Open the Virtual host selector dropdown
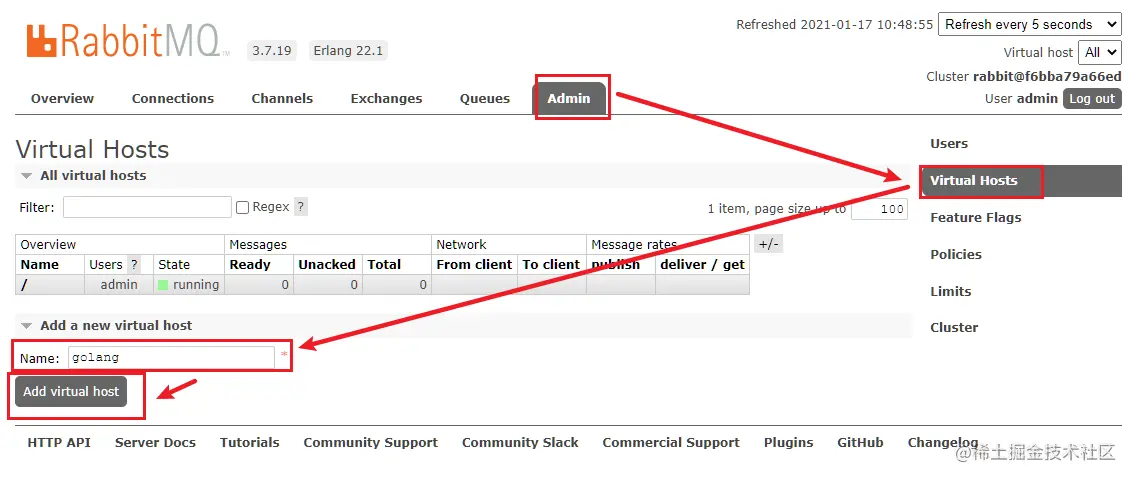Viewport: 1132px width, 479px height. coord(1100,52)
